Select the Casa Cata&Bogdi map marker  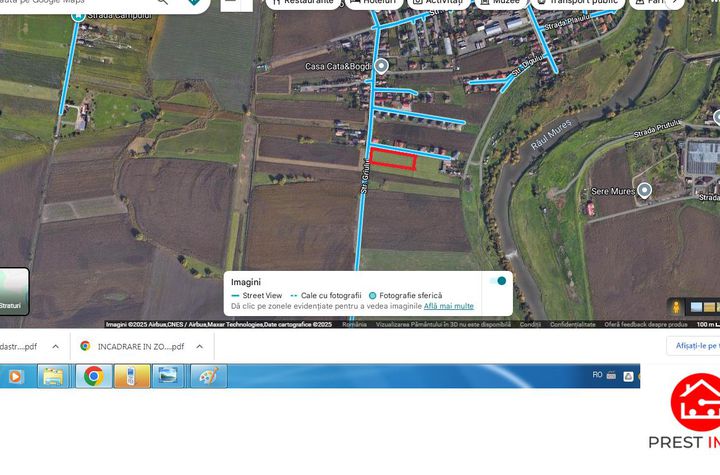pyautogui.click(x=381, y=66)
